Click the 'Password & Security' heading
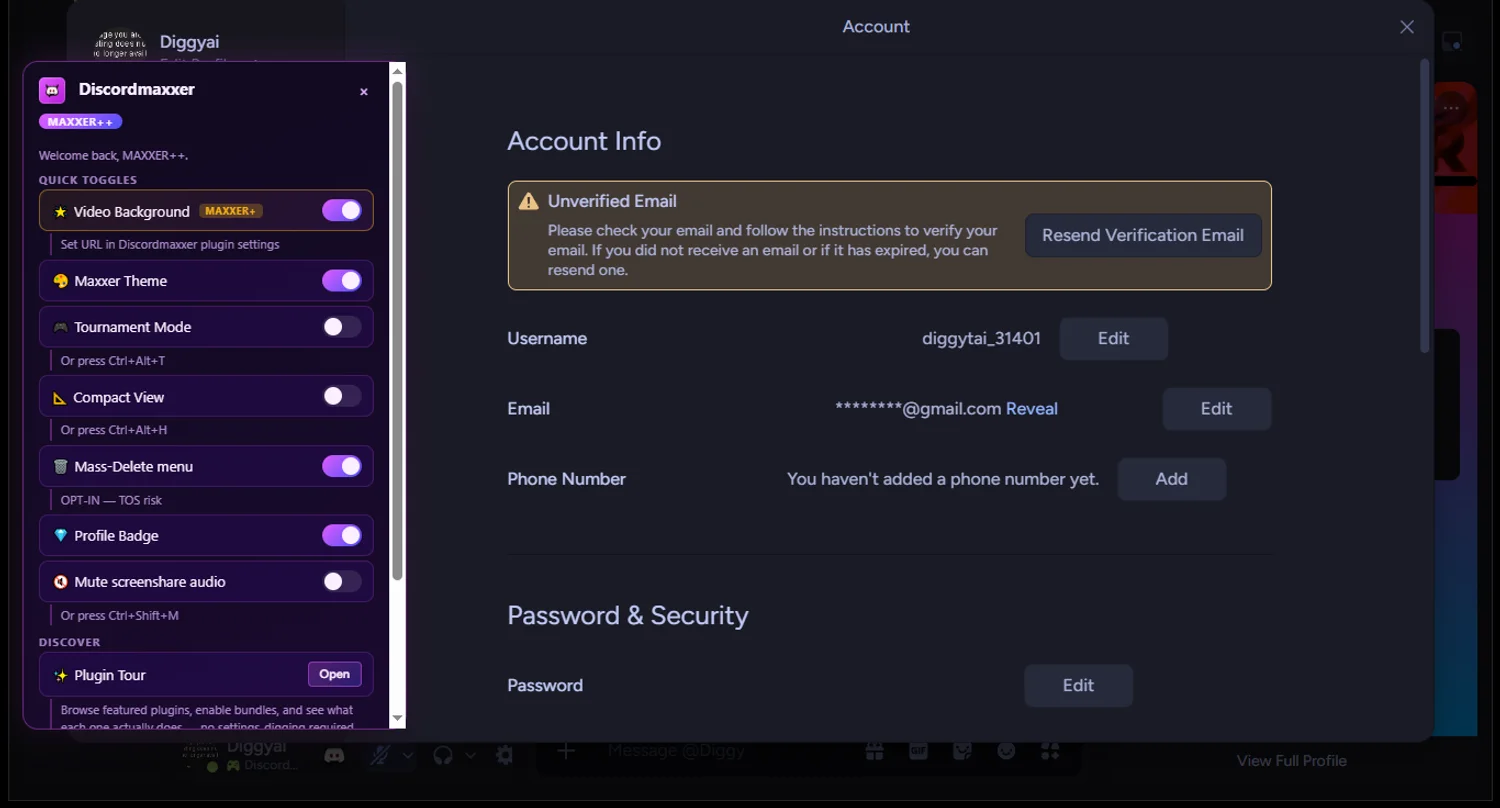This screenshot has width=1500, height=808. coord(628,615)
